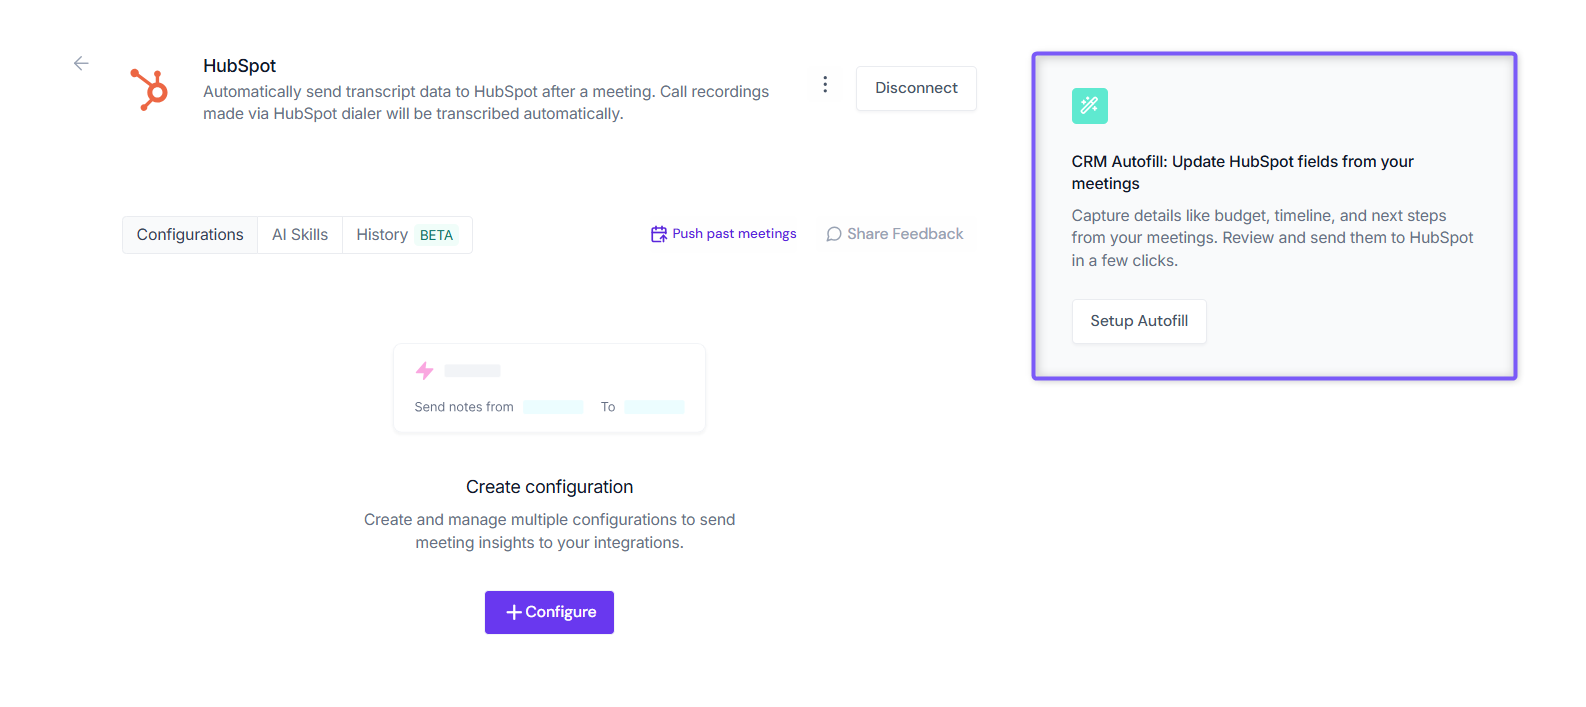Go back using the left arrow
1586x707 pixels.
[x=81, y=63]
